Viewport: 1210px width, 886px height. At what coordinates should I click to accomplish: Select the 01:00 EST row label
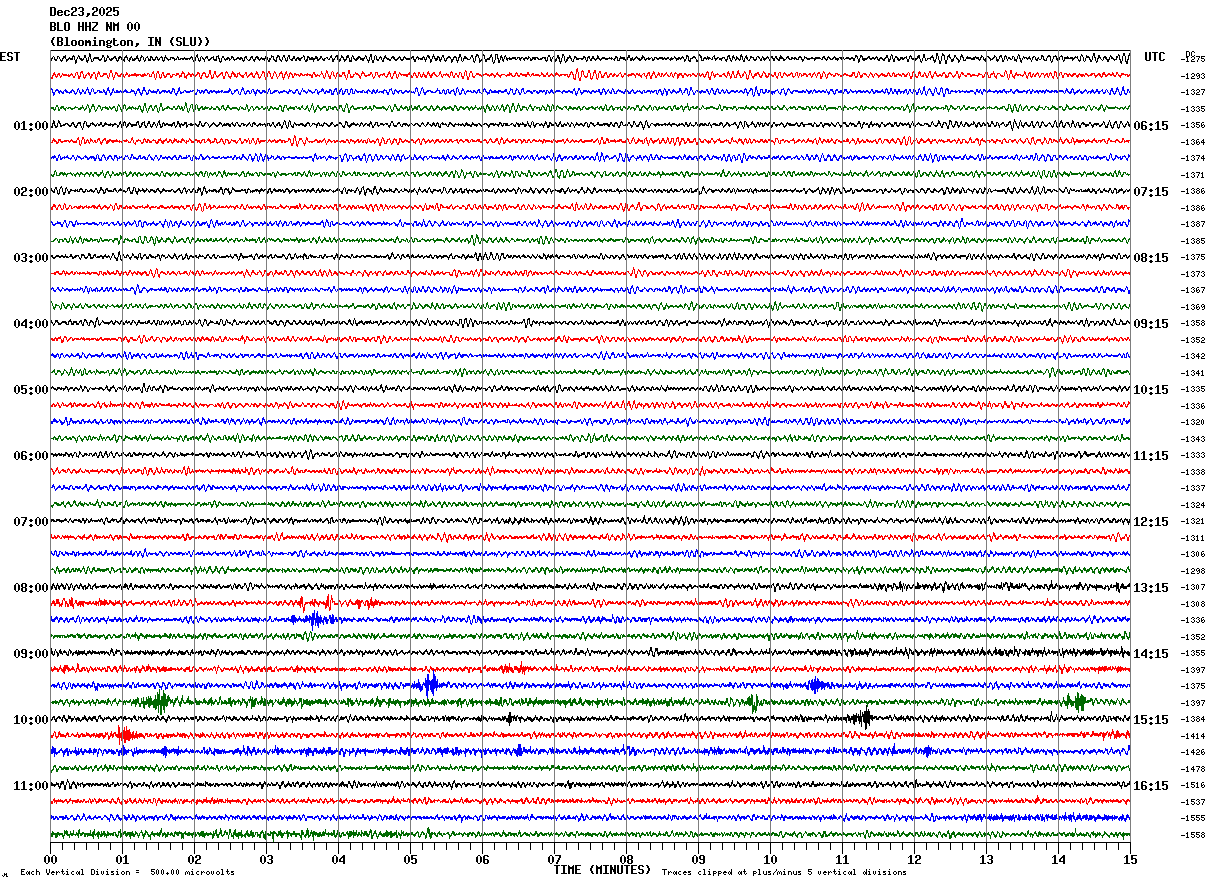click(x=31, y=126)
